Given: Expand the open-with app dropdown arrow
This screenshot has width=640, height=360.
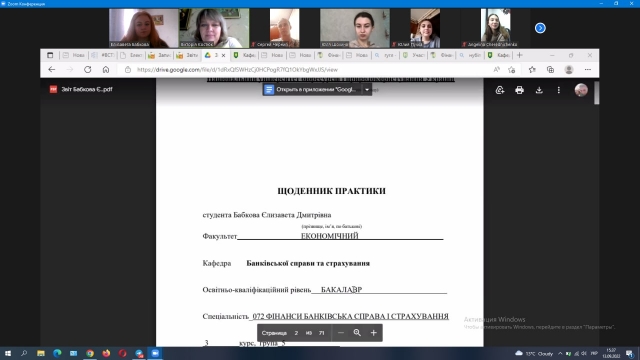Looking at the screenshot, I should coord(367,89).
